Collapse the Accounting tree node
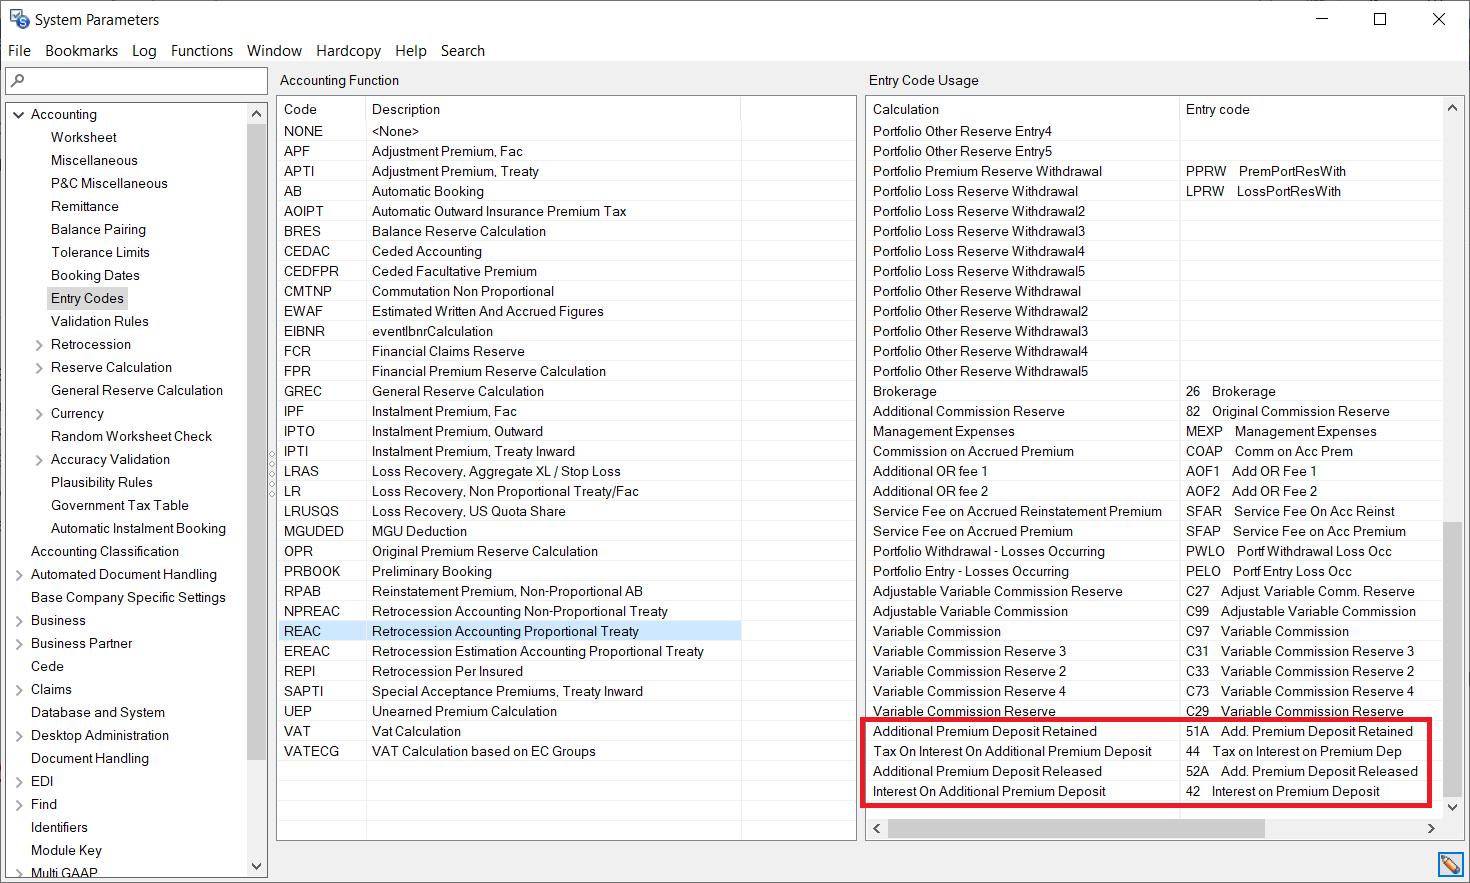 point(18,115)
